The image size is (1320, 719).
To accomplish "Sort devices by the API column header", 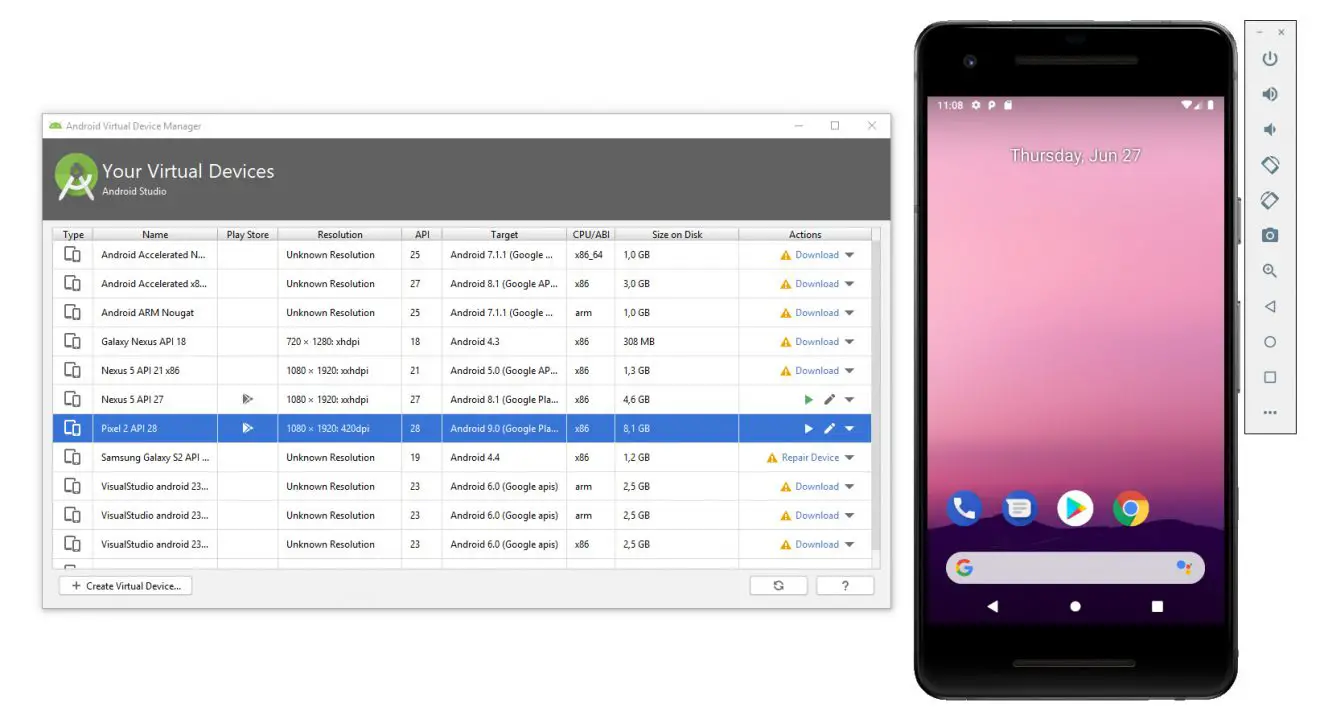I will 422,235.
